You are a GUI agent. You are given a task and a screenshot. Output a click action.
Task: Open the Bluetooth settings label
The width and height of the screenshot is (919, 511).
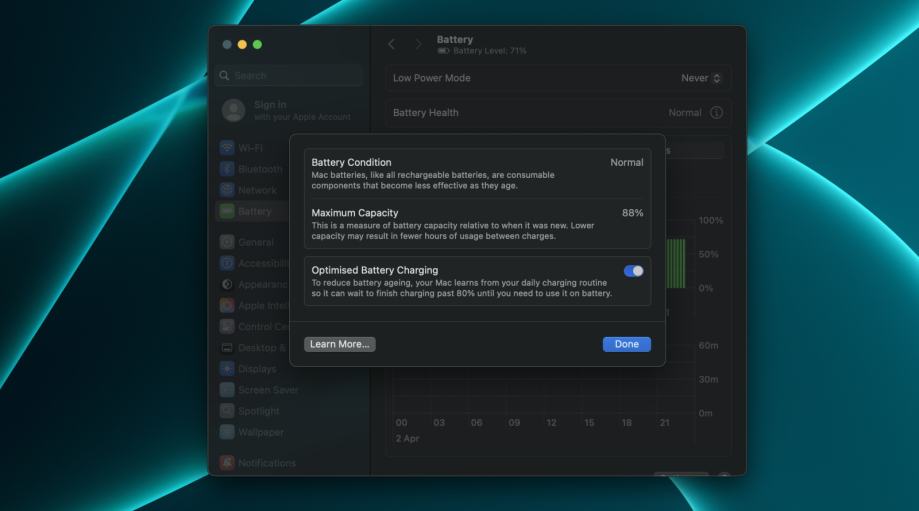260,169
